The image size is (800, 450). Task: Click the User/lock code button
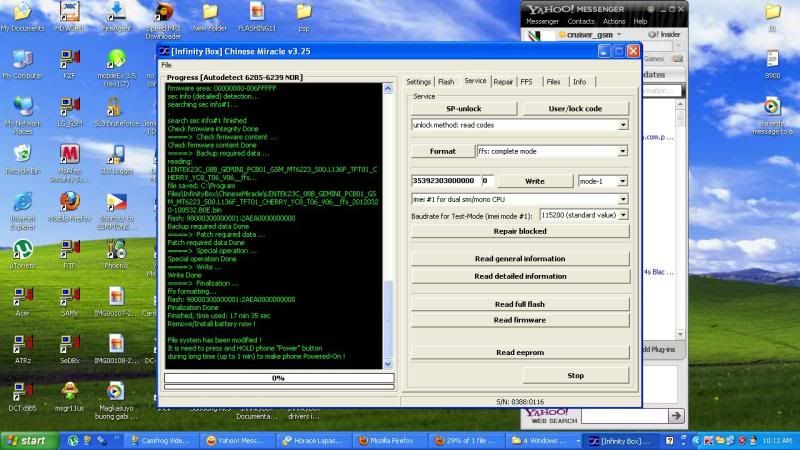(x=575, y=109)
